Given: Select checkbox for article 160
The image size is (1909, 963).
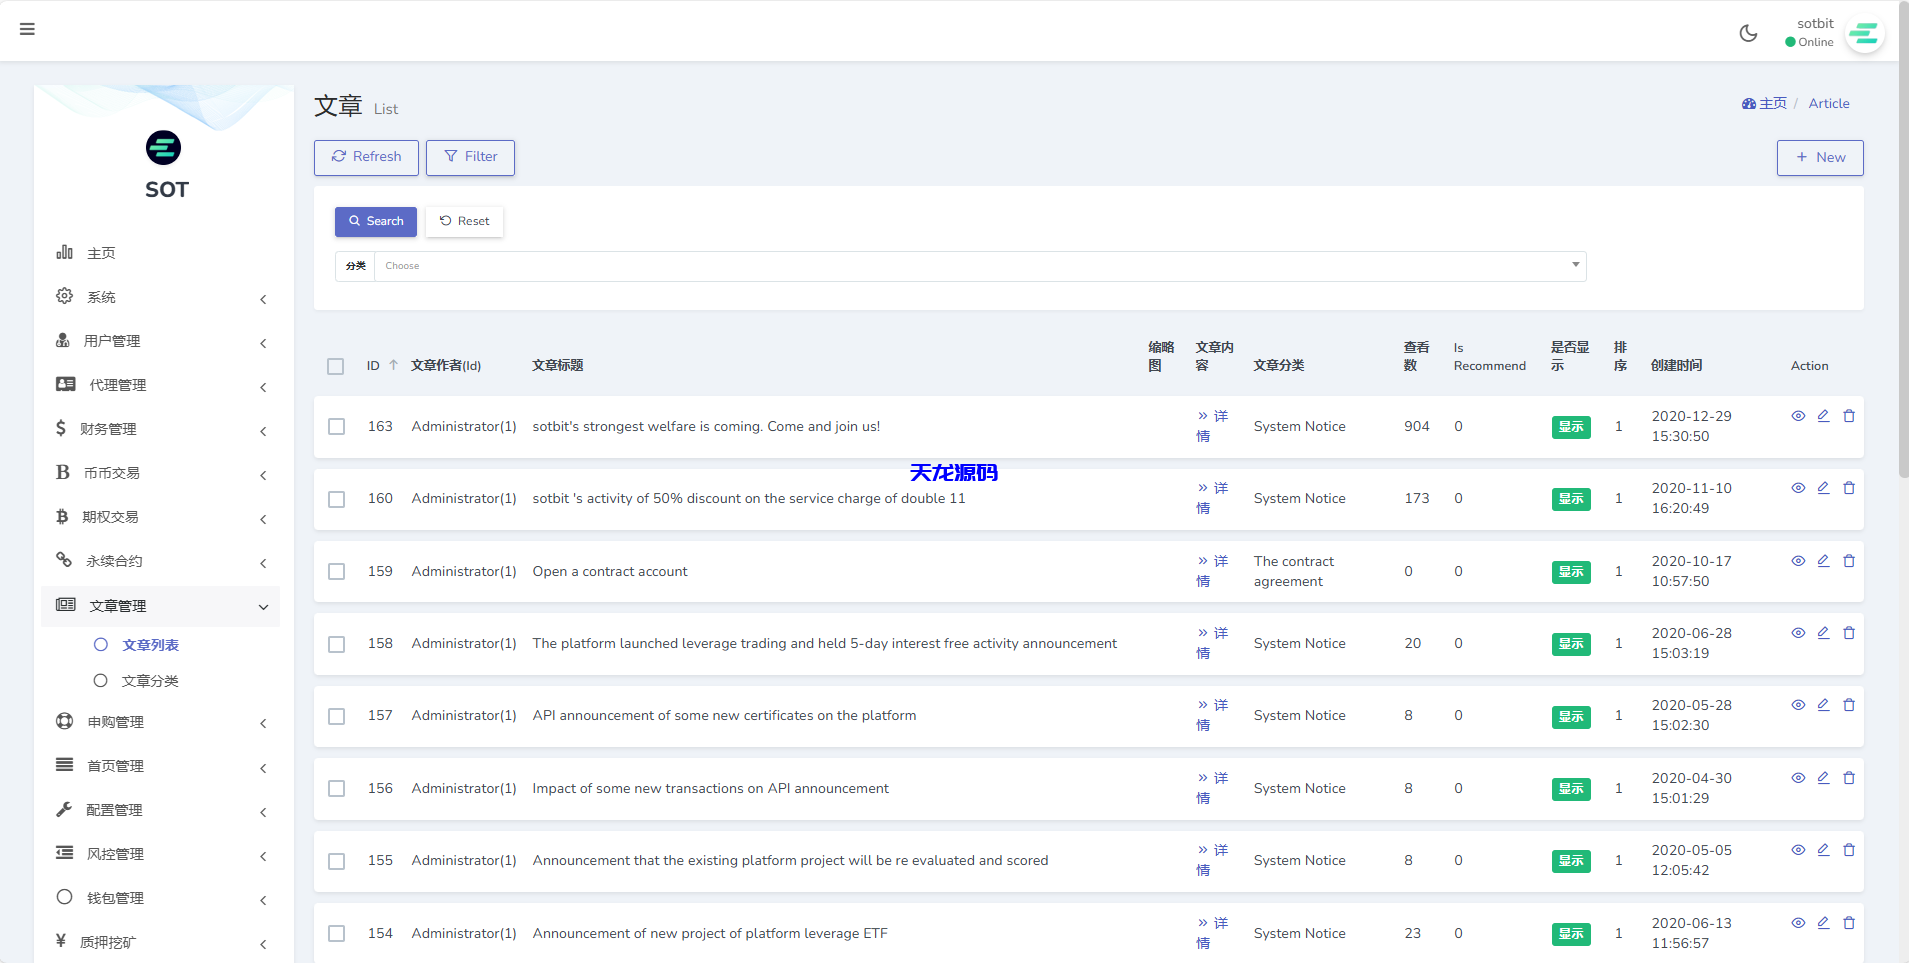Looking at the screenshot, I should click(337, 499).
